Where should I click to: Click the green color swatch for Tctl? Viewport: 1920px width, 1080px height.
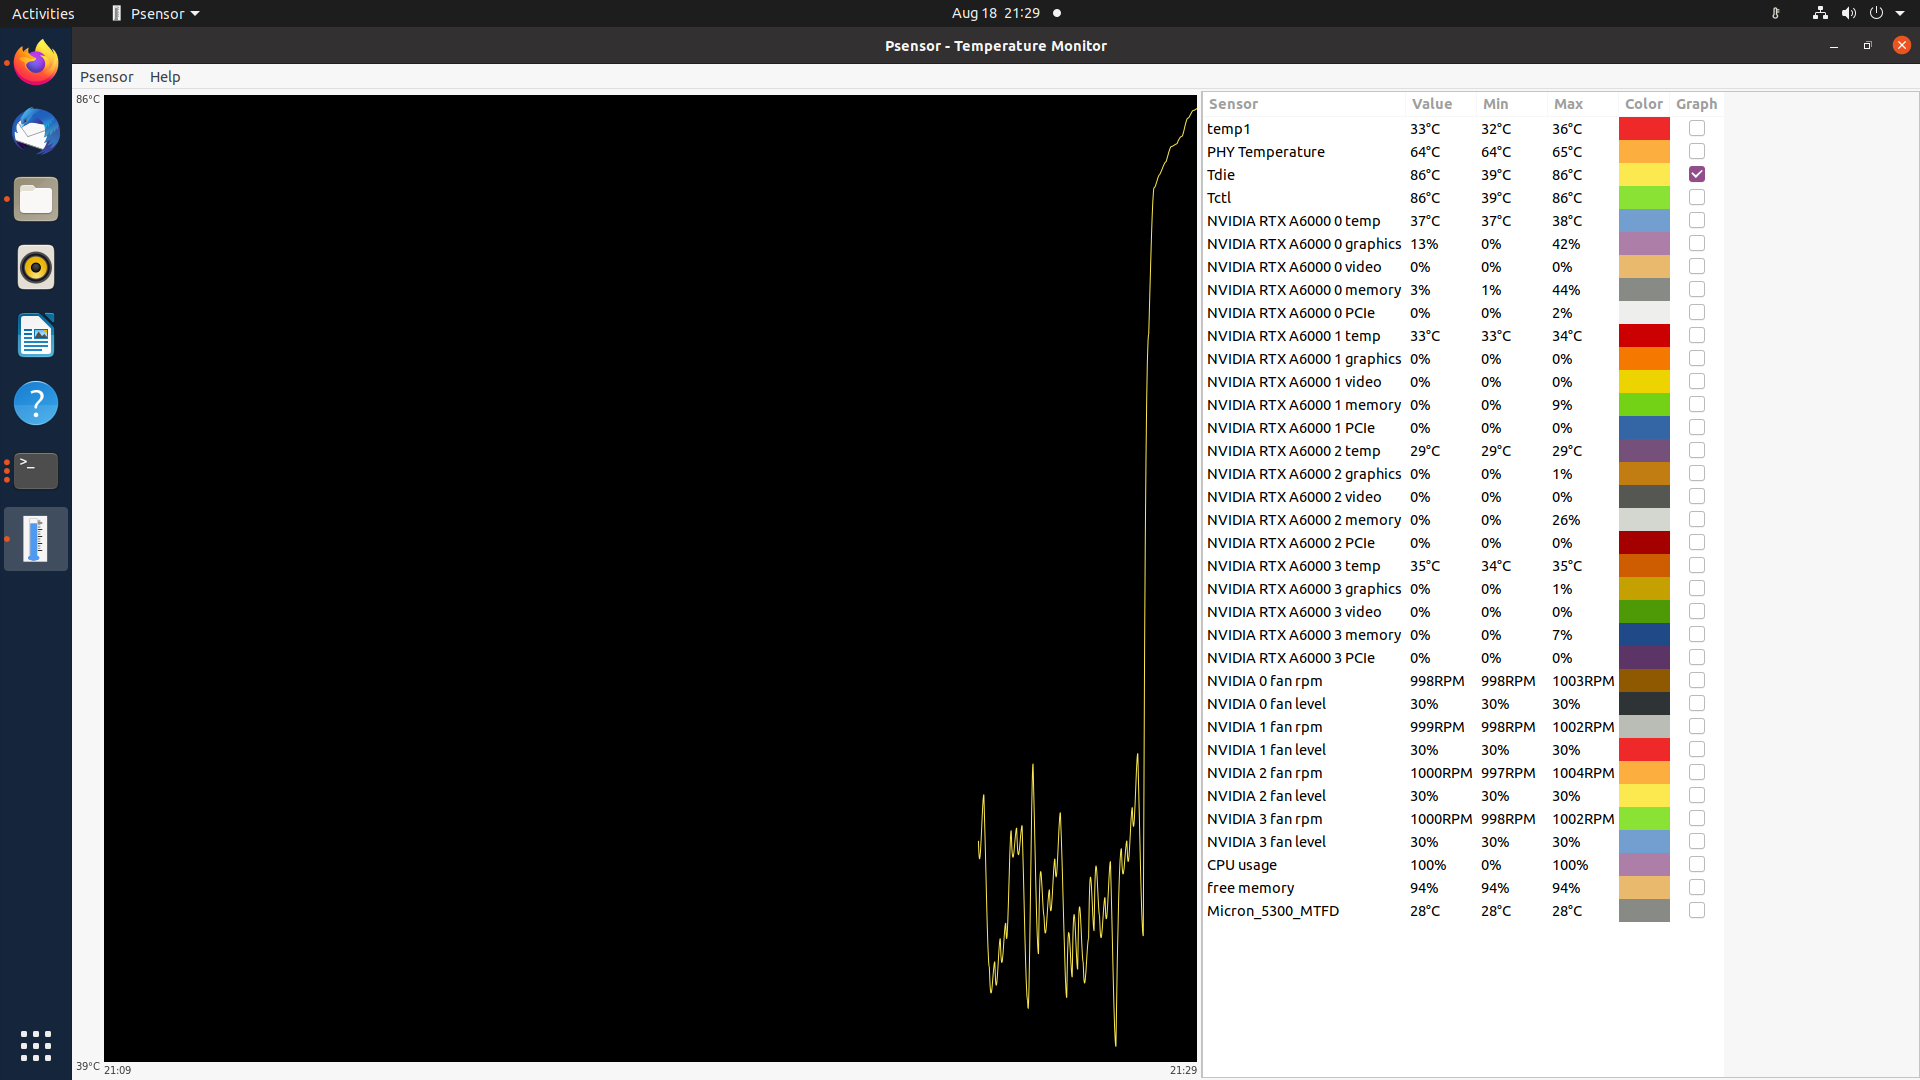(x=1644, y=197)
